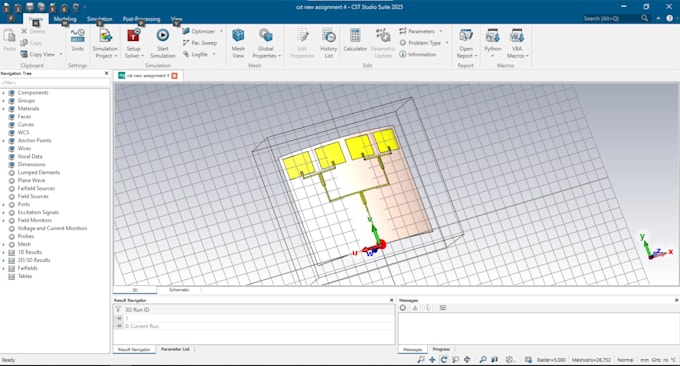
Task: Select Voltage and Current Monitors item
Action: 52,229
